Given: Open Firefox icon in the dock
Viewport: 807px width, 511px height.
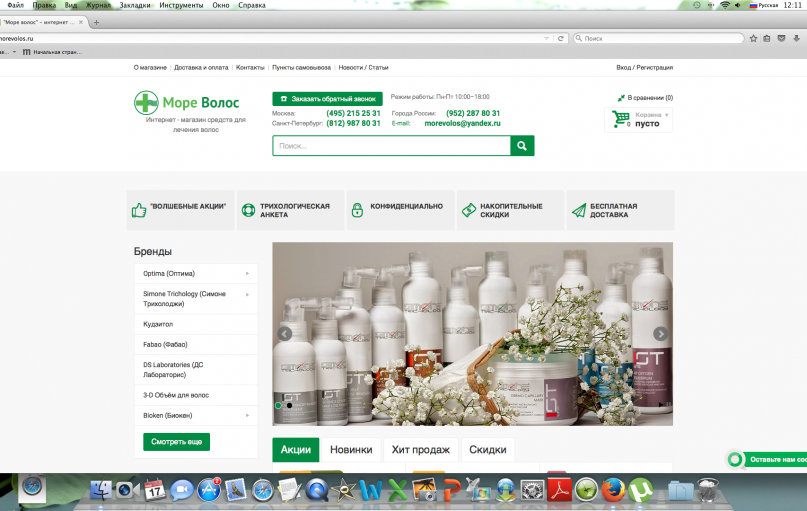Looking at the screenshot, I should [612, 490].
